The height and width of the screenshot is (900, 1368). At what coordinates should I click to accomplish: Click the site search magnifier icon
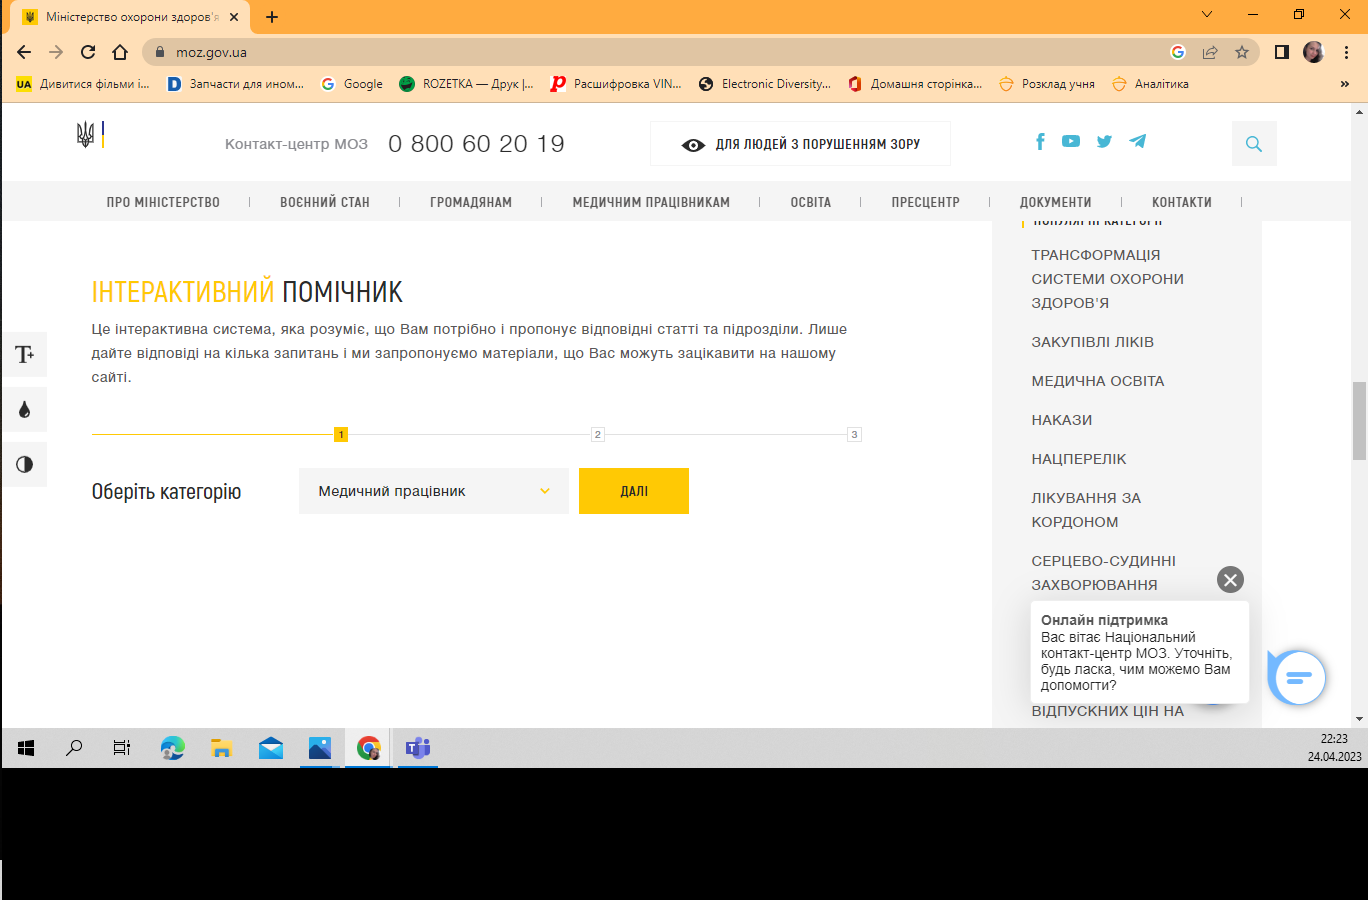tap(1254, 144)
